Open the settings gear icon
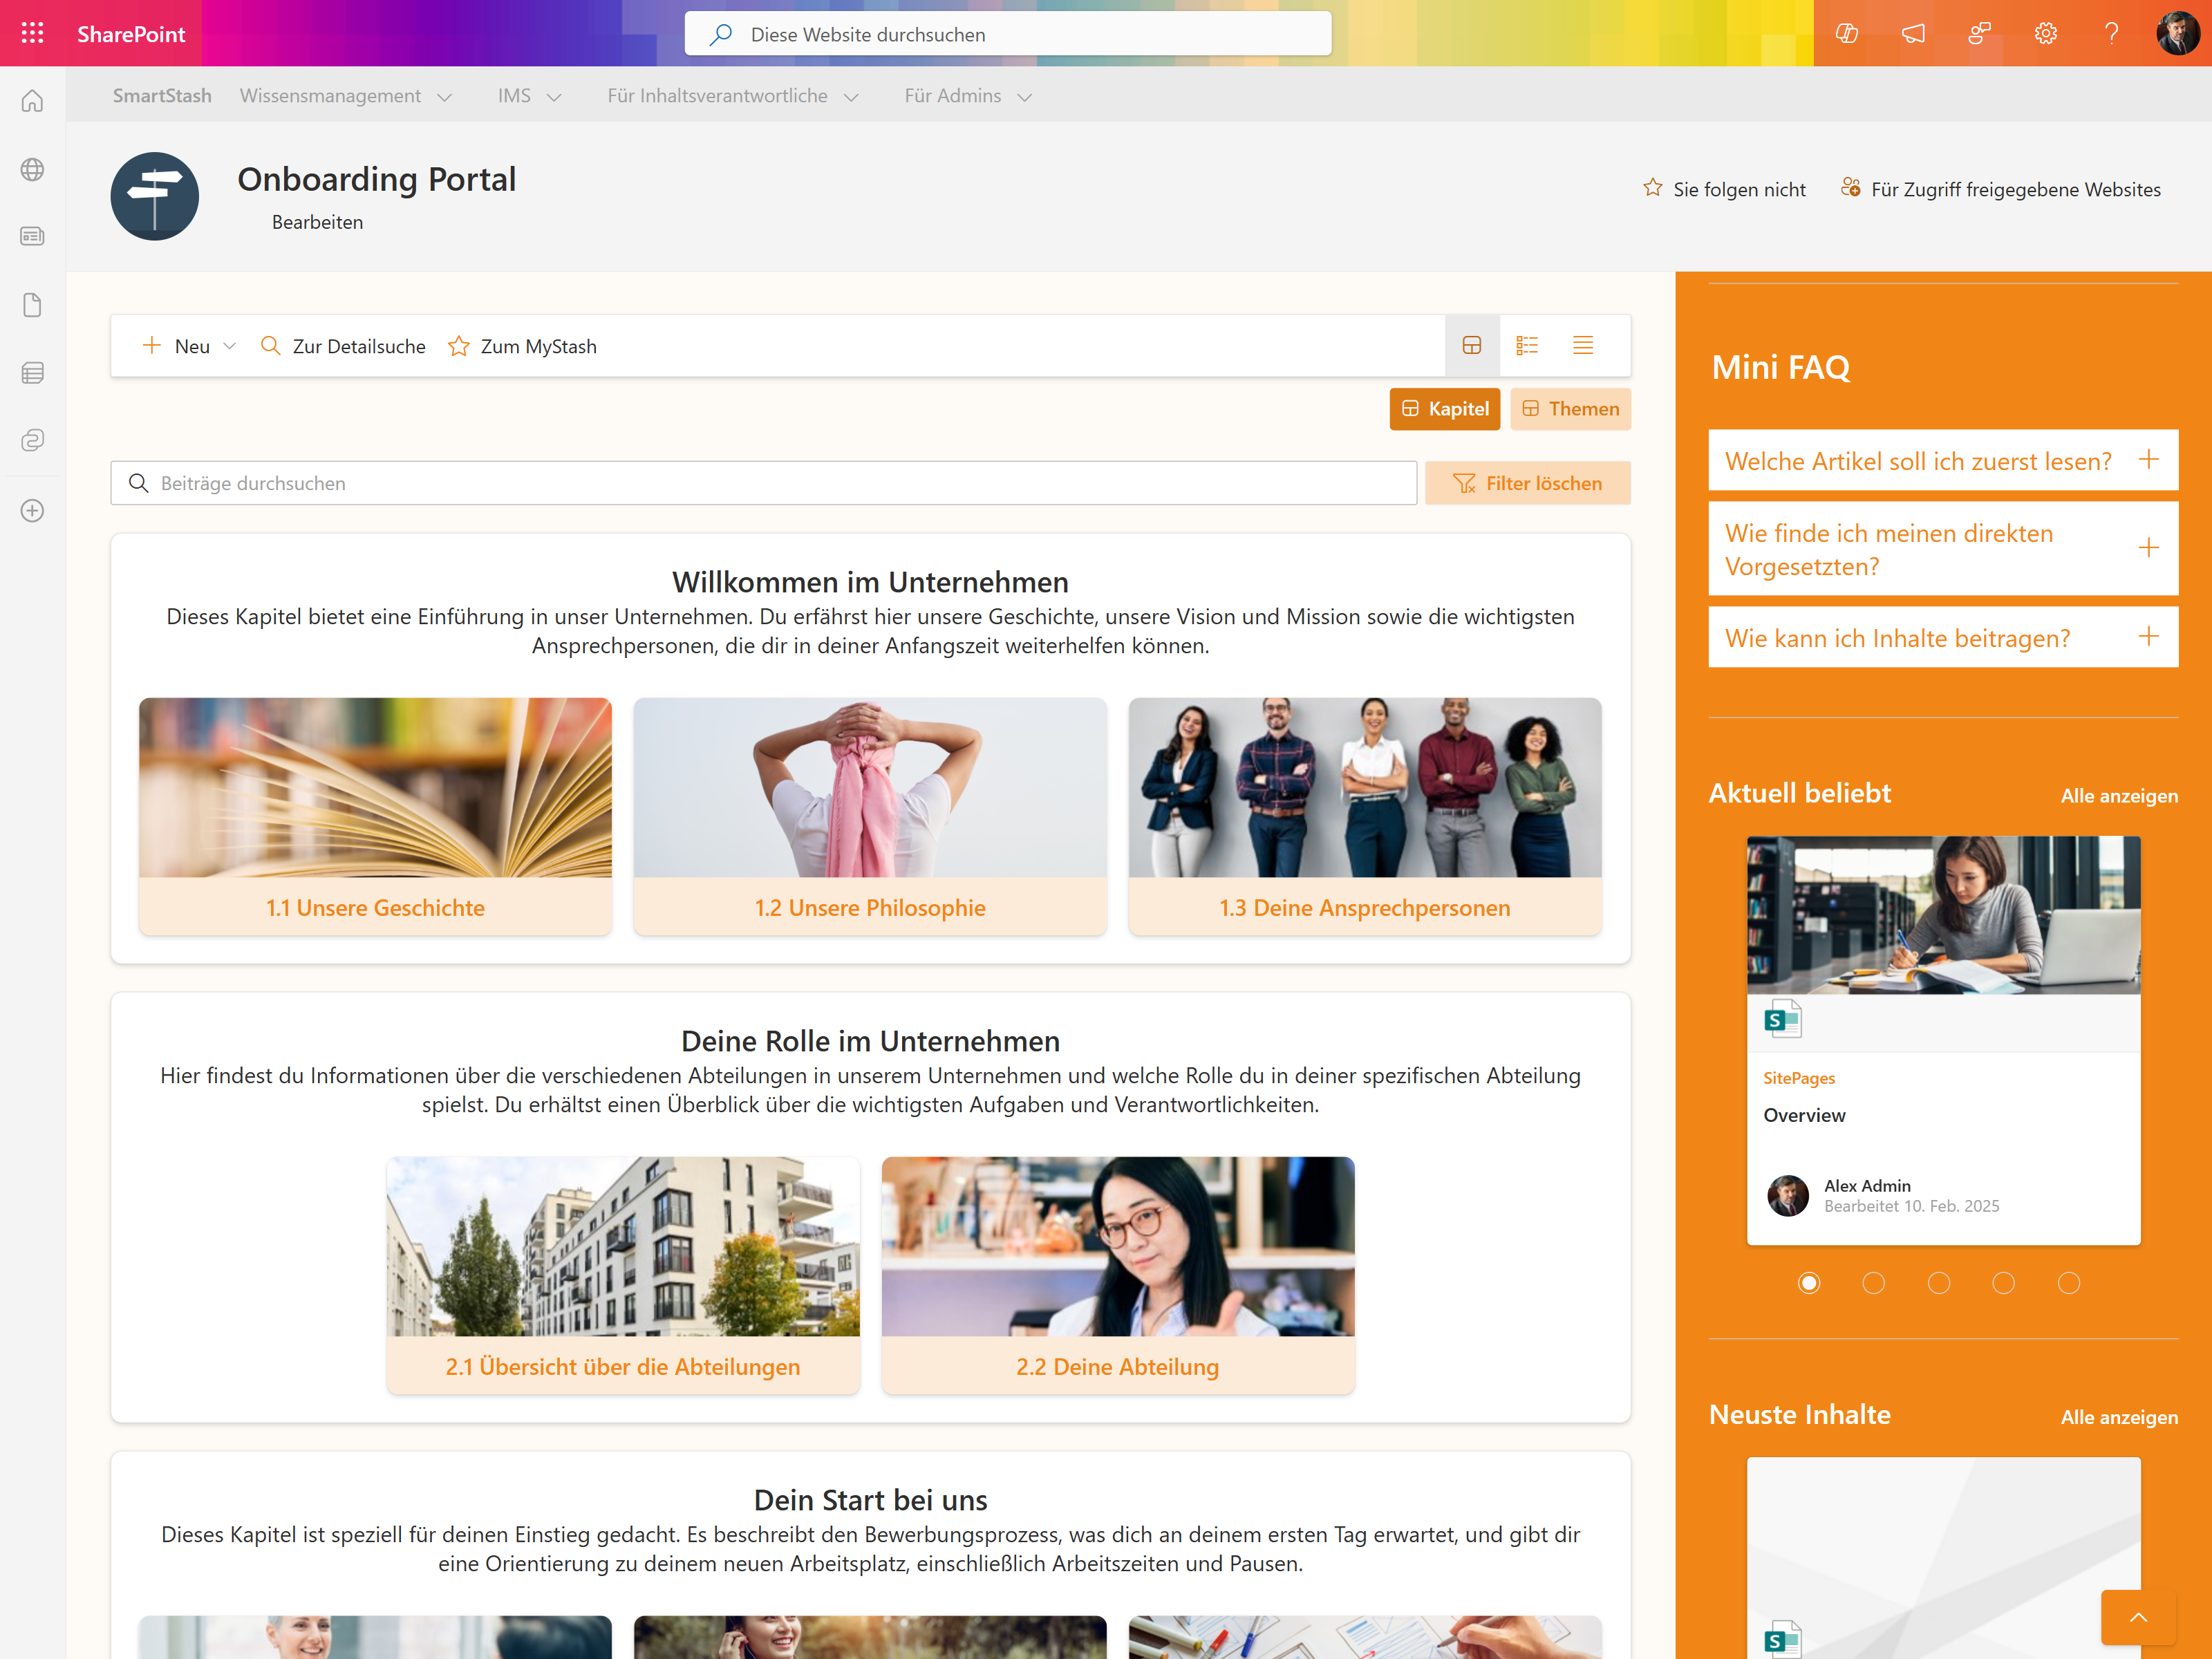The image size is (2212, 1659). click(2045, 33)
